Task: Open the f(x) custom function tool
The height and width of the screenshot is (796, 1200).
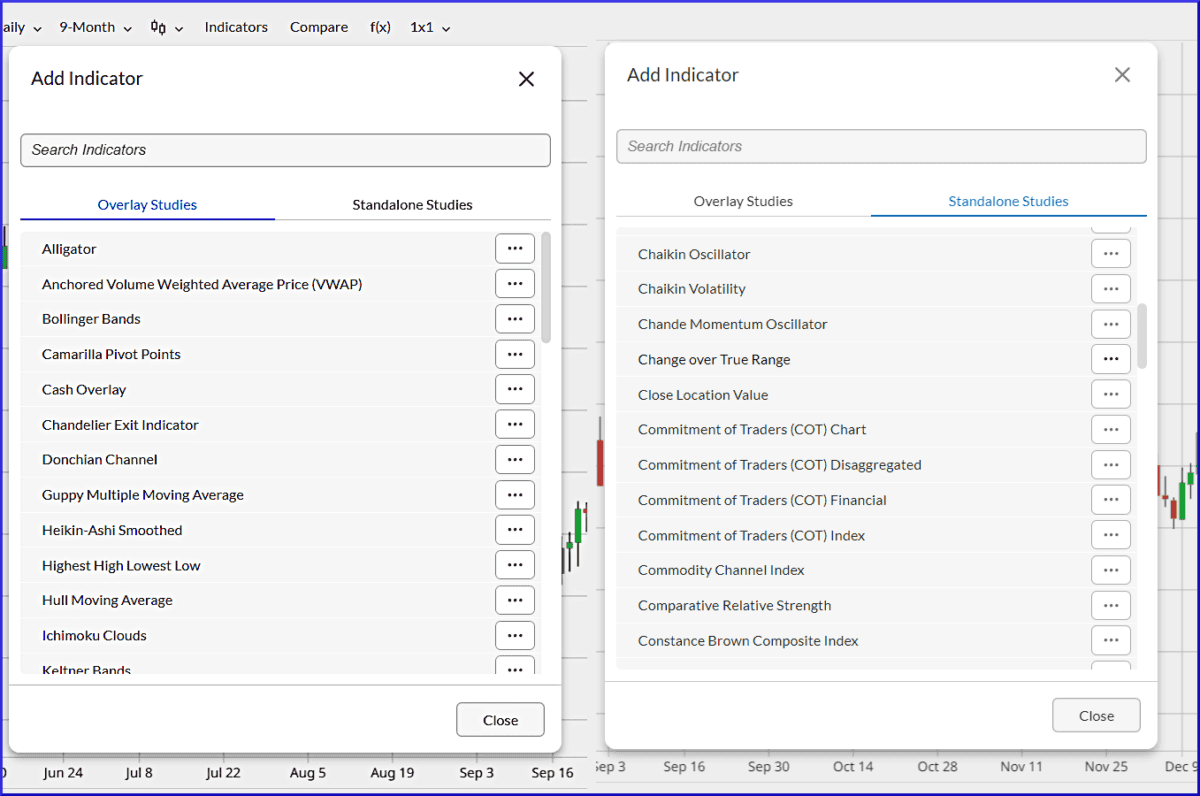Action: [380, 27]
